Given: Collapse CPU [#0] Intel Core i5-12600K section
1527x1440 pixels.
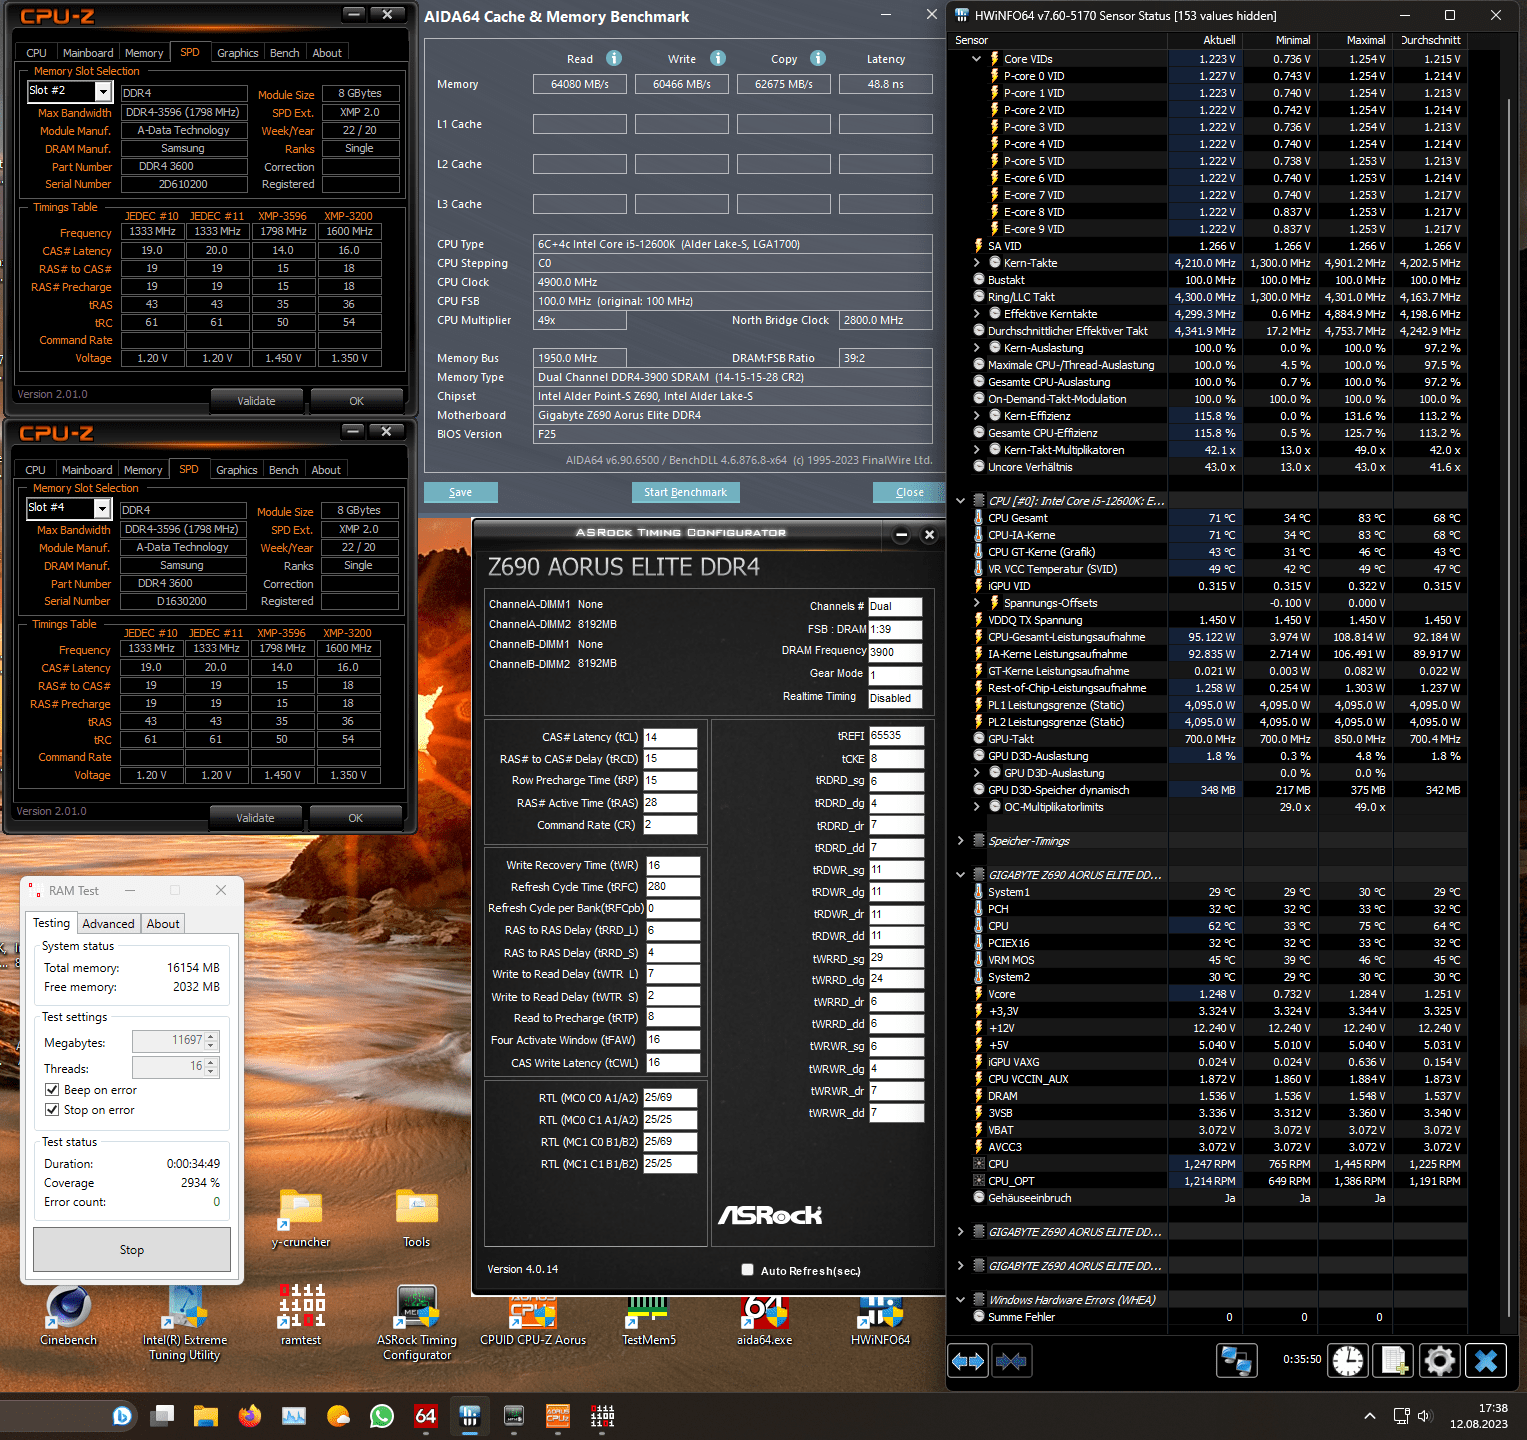Looking at the screenshot, I should click(961, 501).
